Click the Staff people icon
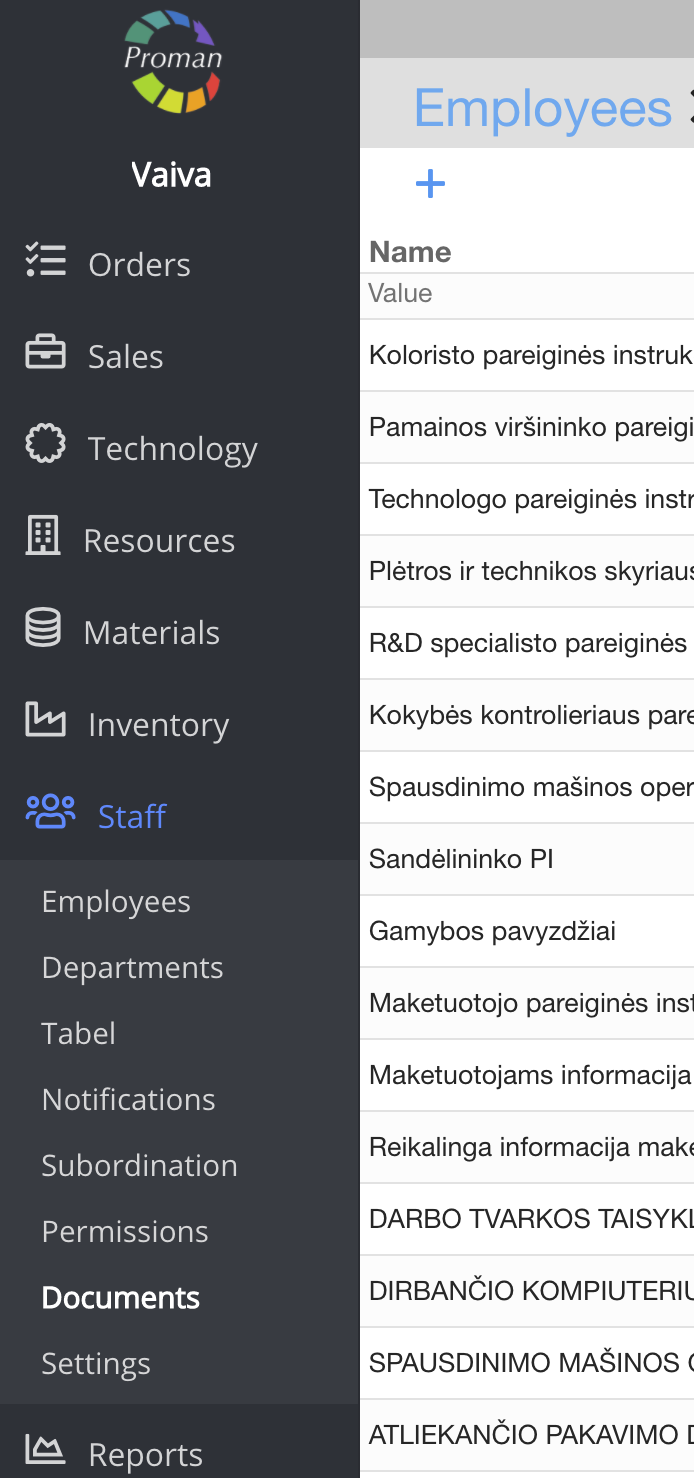The image size is (694, 1478). [50, 814]
